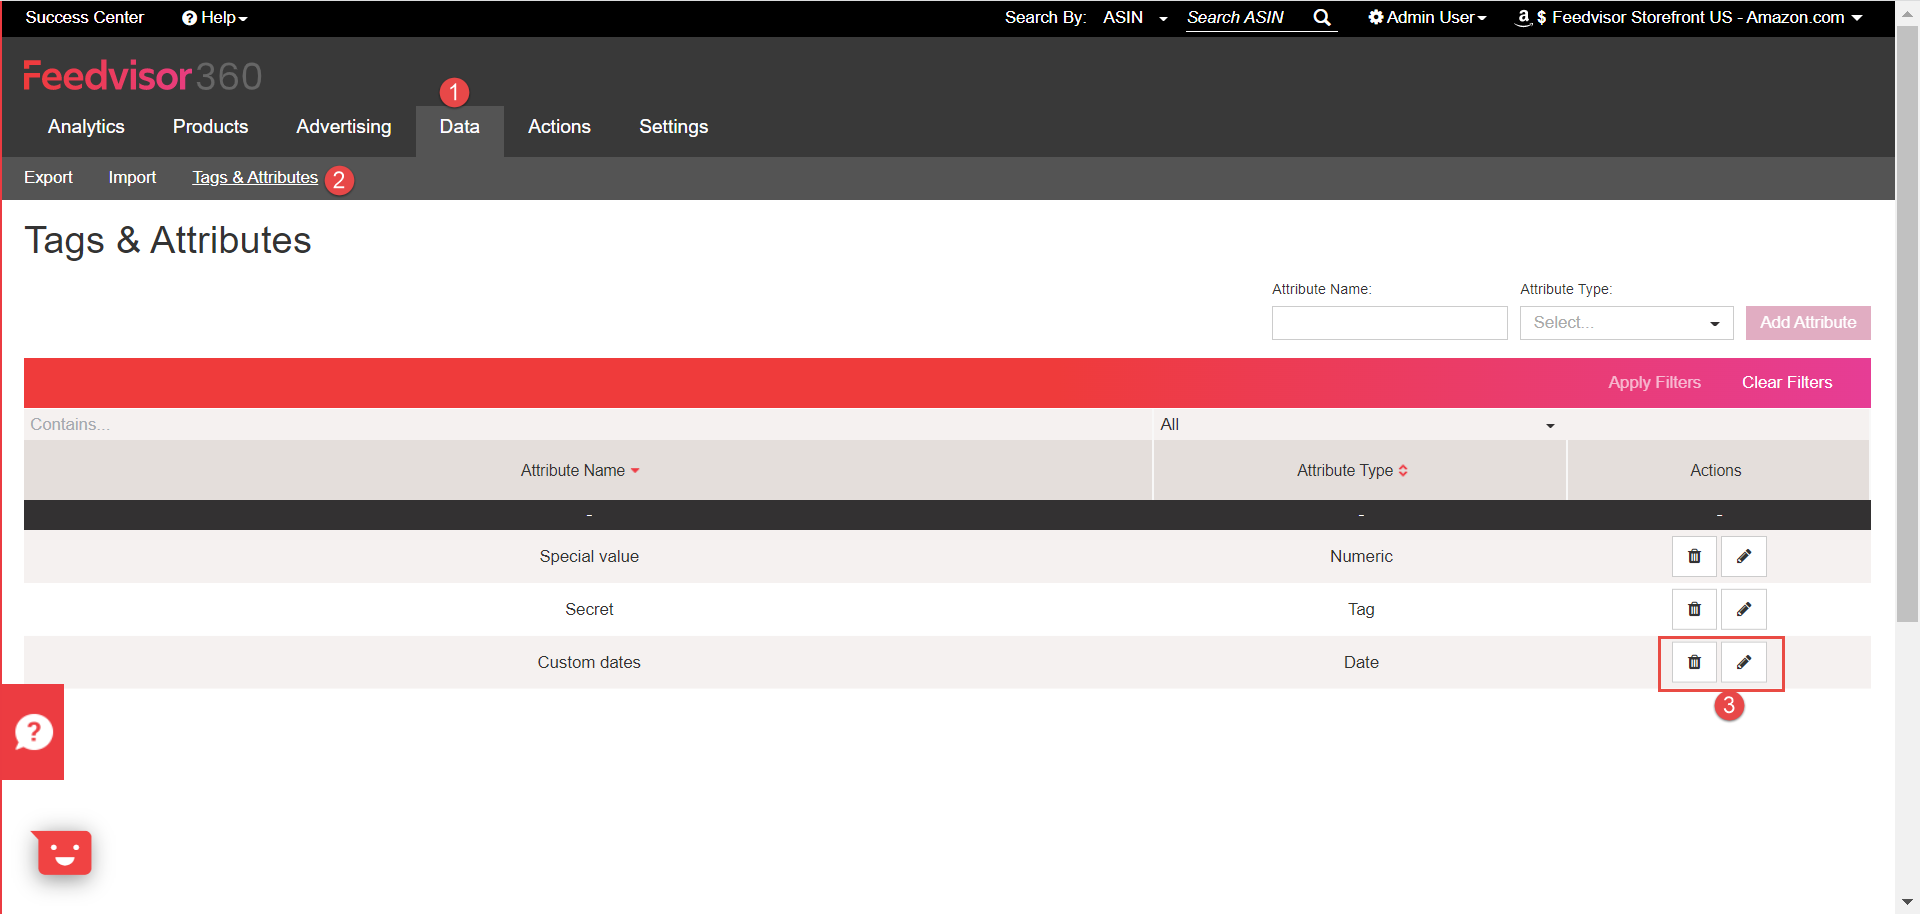Focus the Attribute Name input field
Screen dimensions: 1920x914
pos(1389,323)
